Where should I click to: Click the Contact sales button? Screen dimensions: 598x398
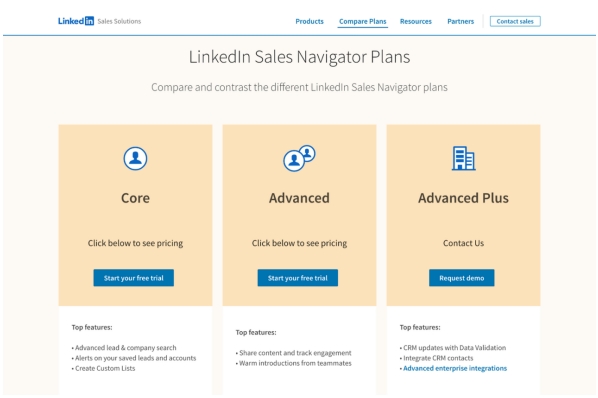[x=515, y=21]
